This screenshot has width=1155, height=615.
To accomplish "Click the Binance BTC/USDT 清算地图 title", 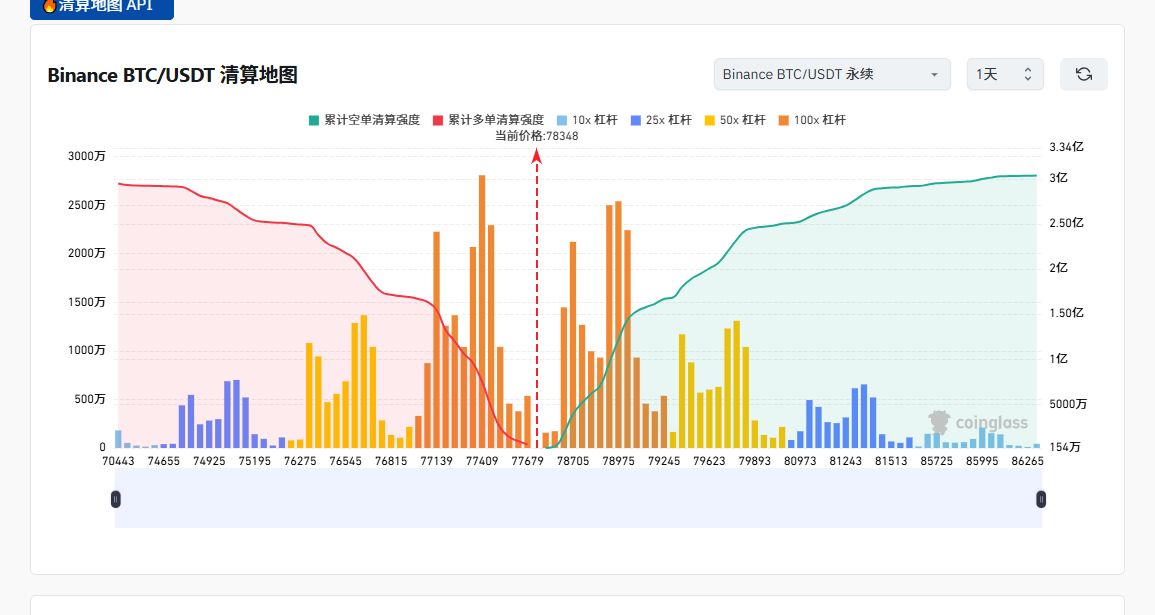I will 172,75.
